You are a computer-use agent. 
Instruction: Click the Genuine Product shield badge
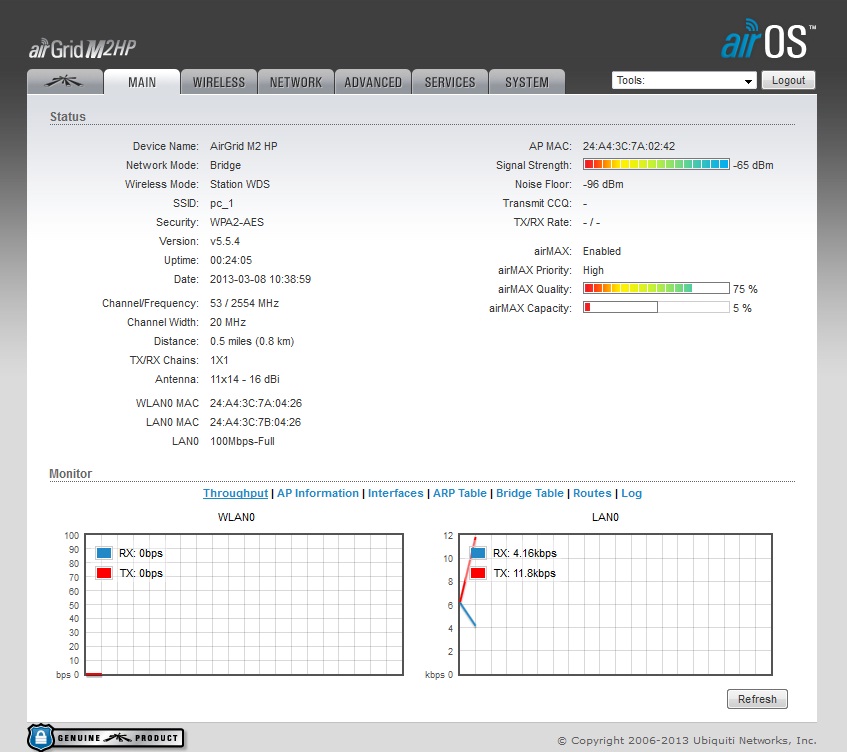tap(106, 737)
